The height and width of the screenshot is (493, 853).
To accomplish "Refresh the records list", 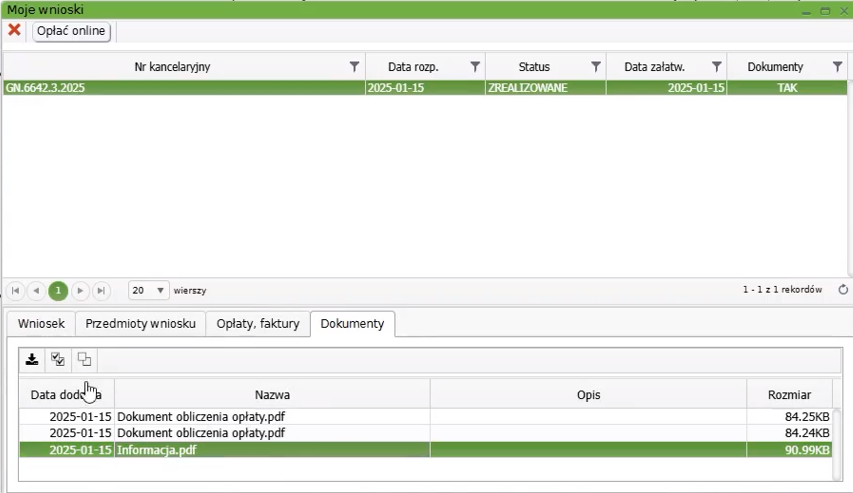I will [843, 290].
